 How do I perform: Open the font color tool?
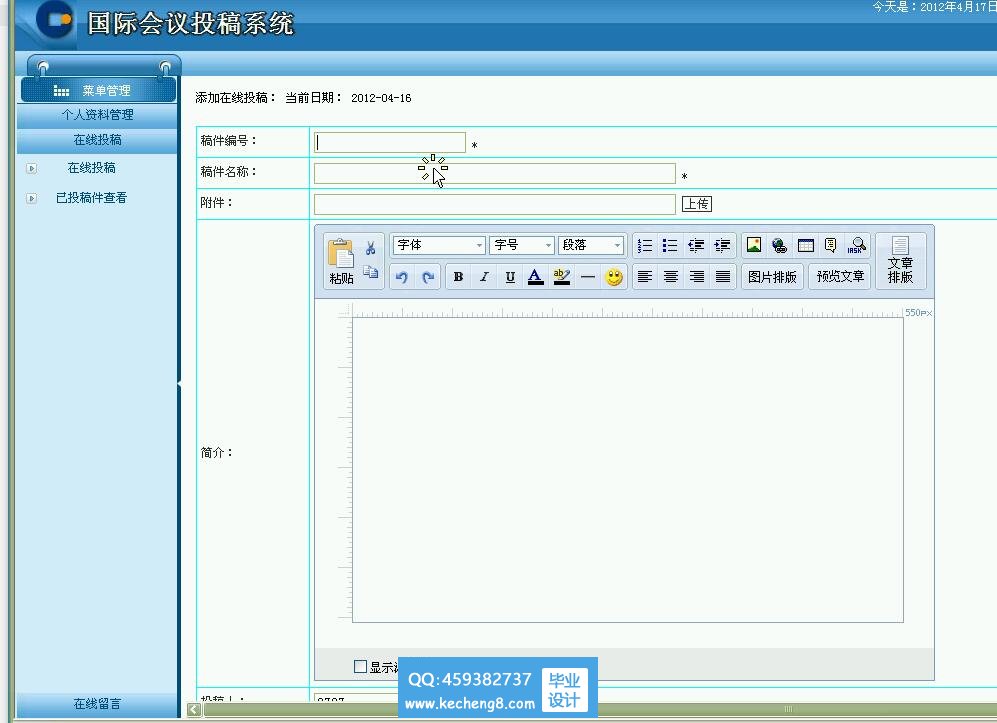point(536,277)
